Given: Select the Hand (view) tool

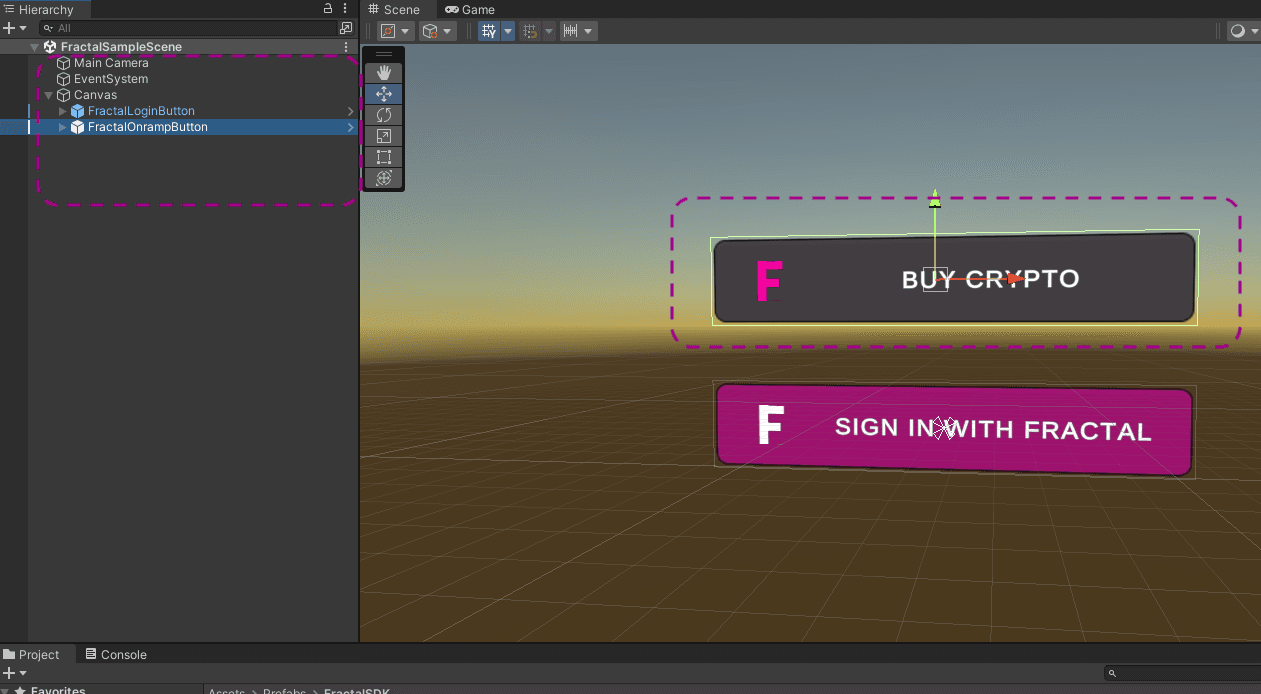Looking at the screenshot, I should pyautogui.click(x=383, y=73).
